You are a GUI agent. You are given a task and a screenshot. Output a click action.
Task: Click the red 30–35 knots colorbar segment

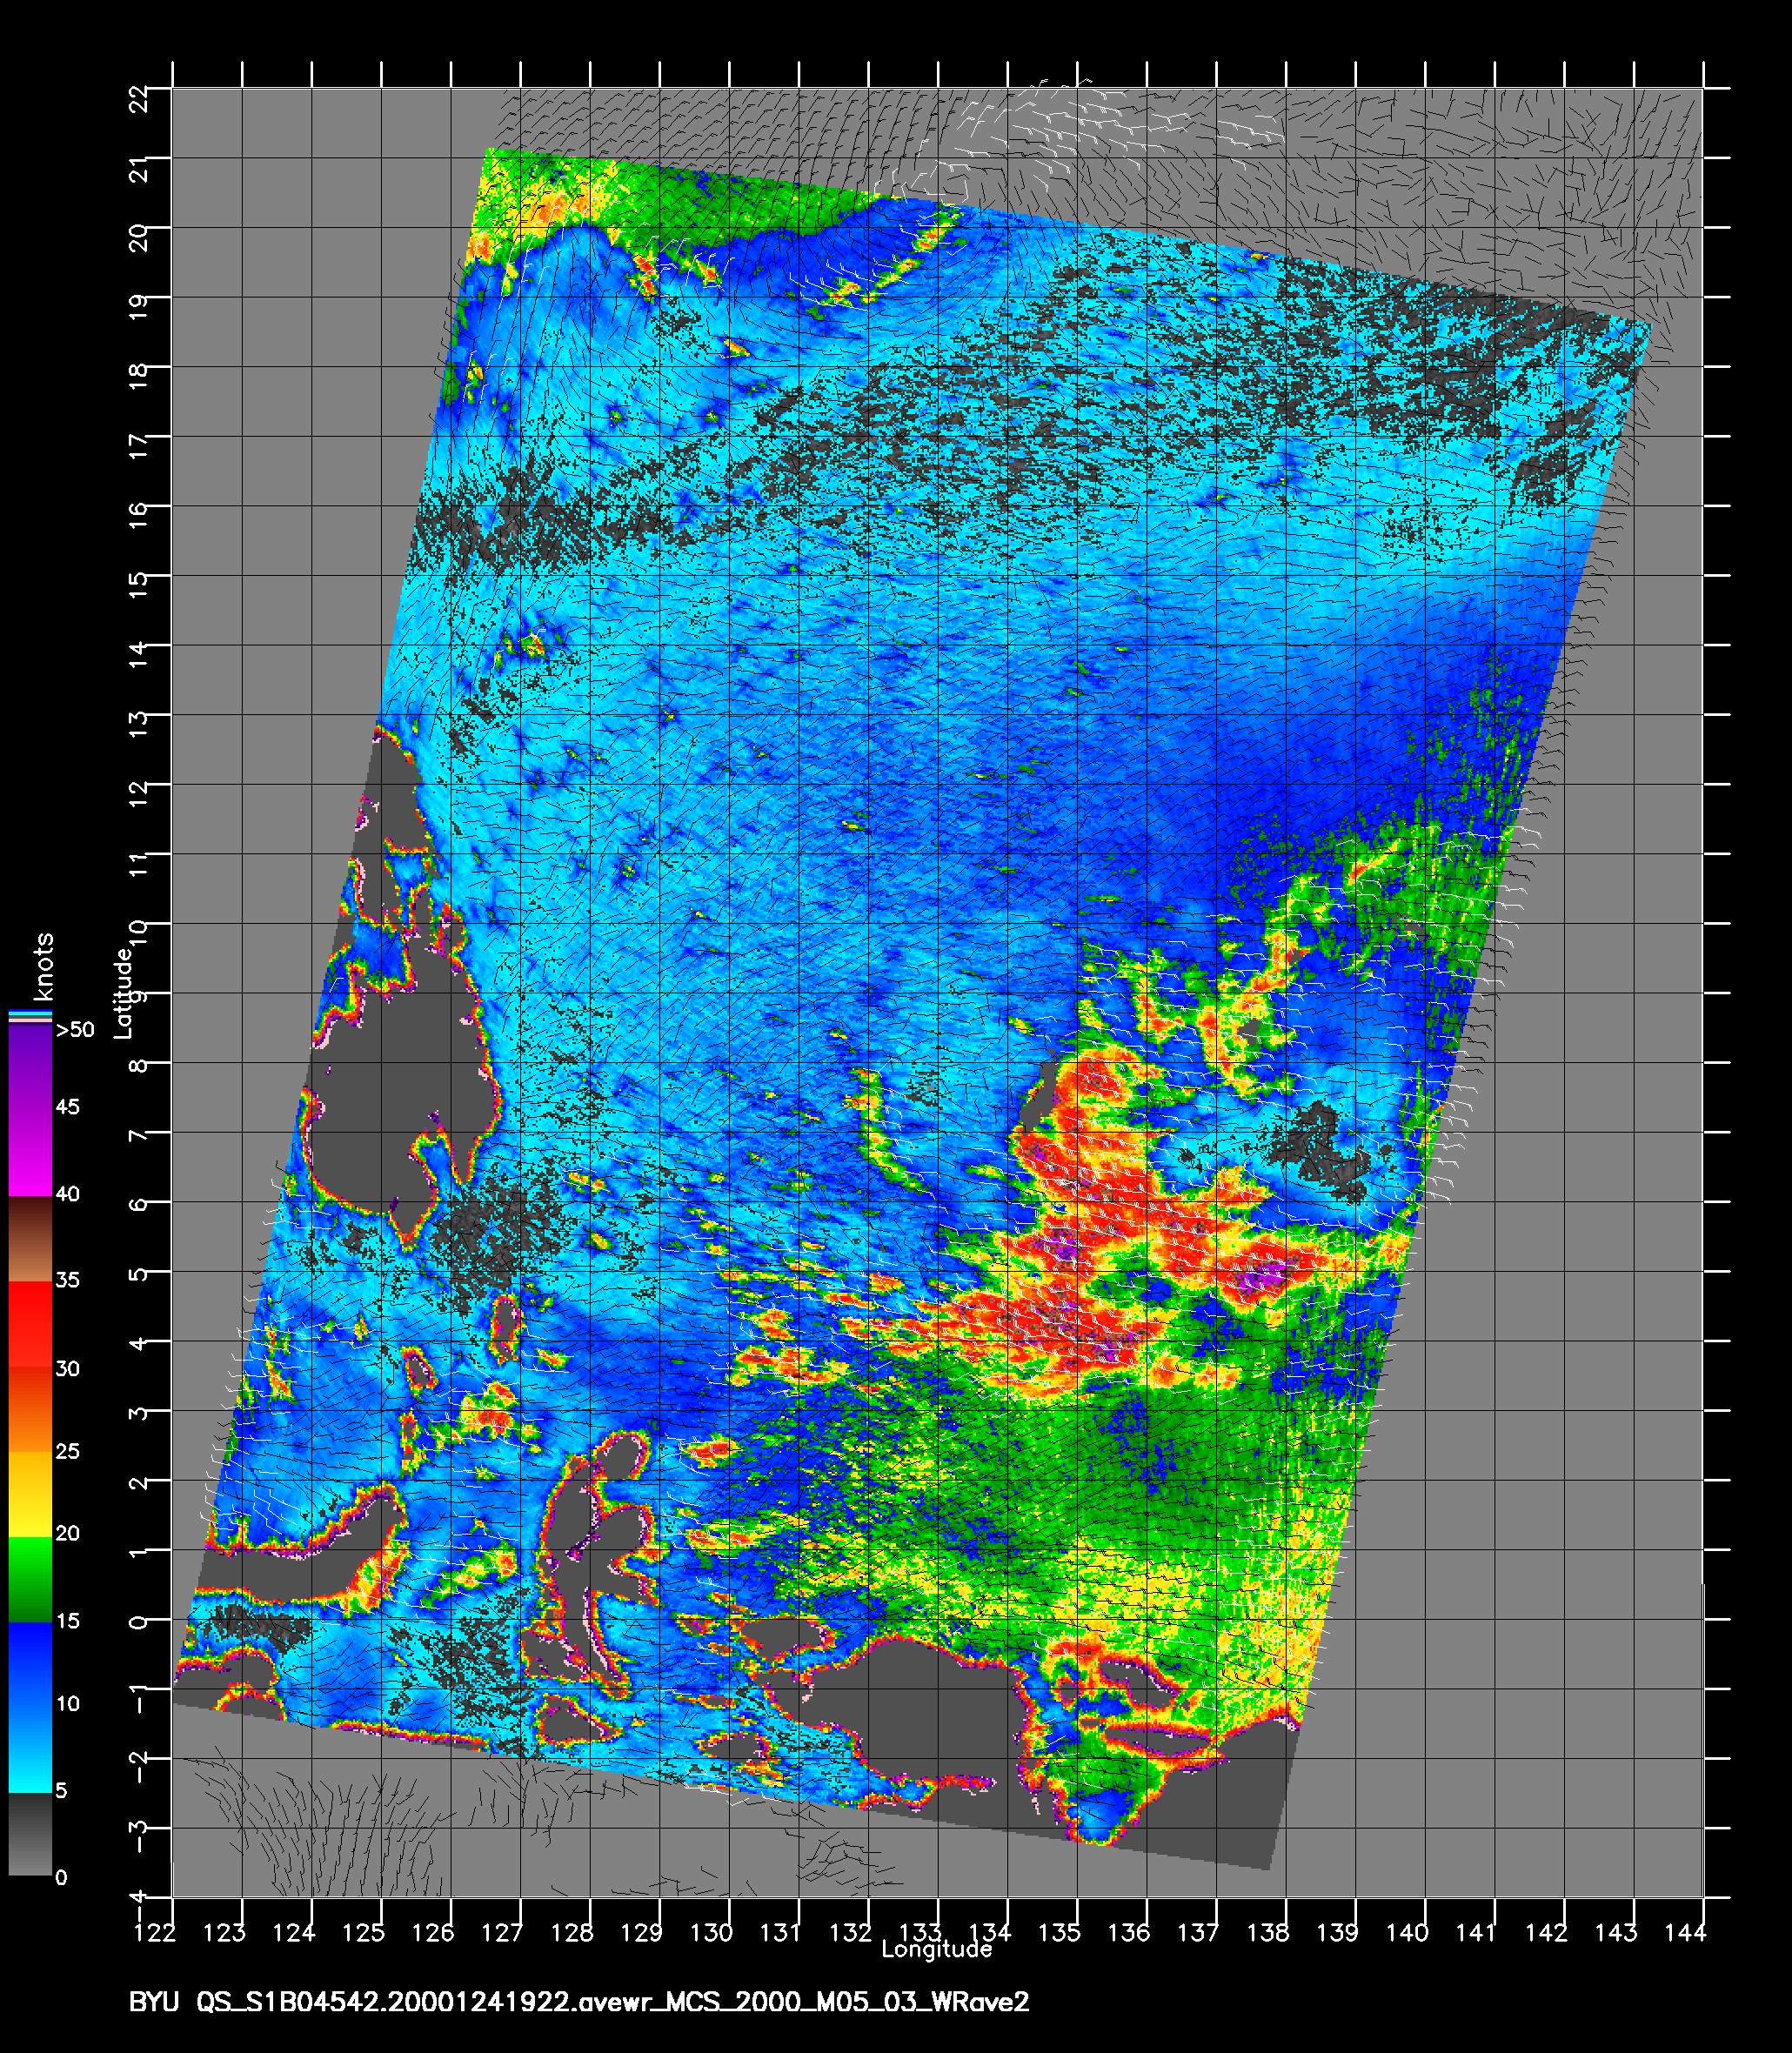(29, 1324)
